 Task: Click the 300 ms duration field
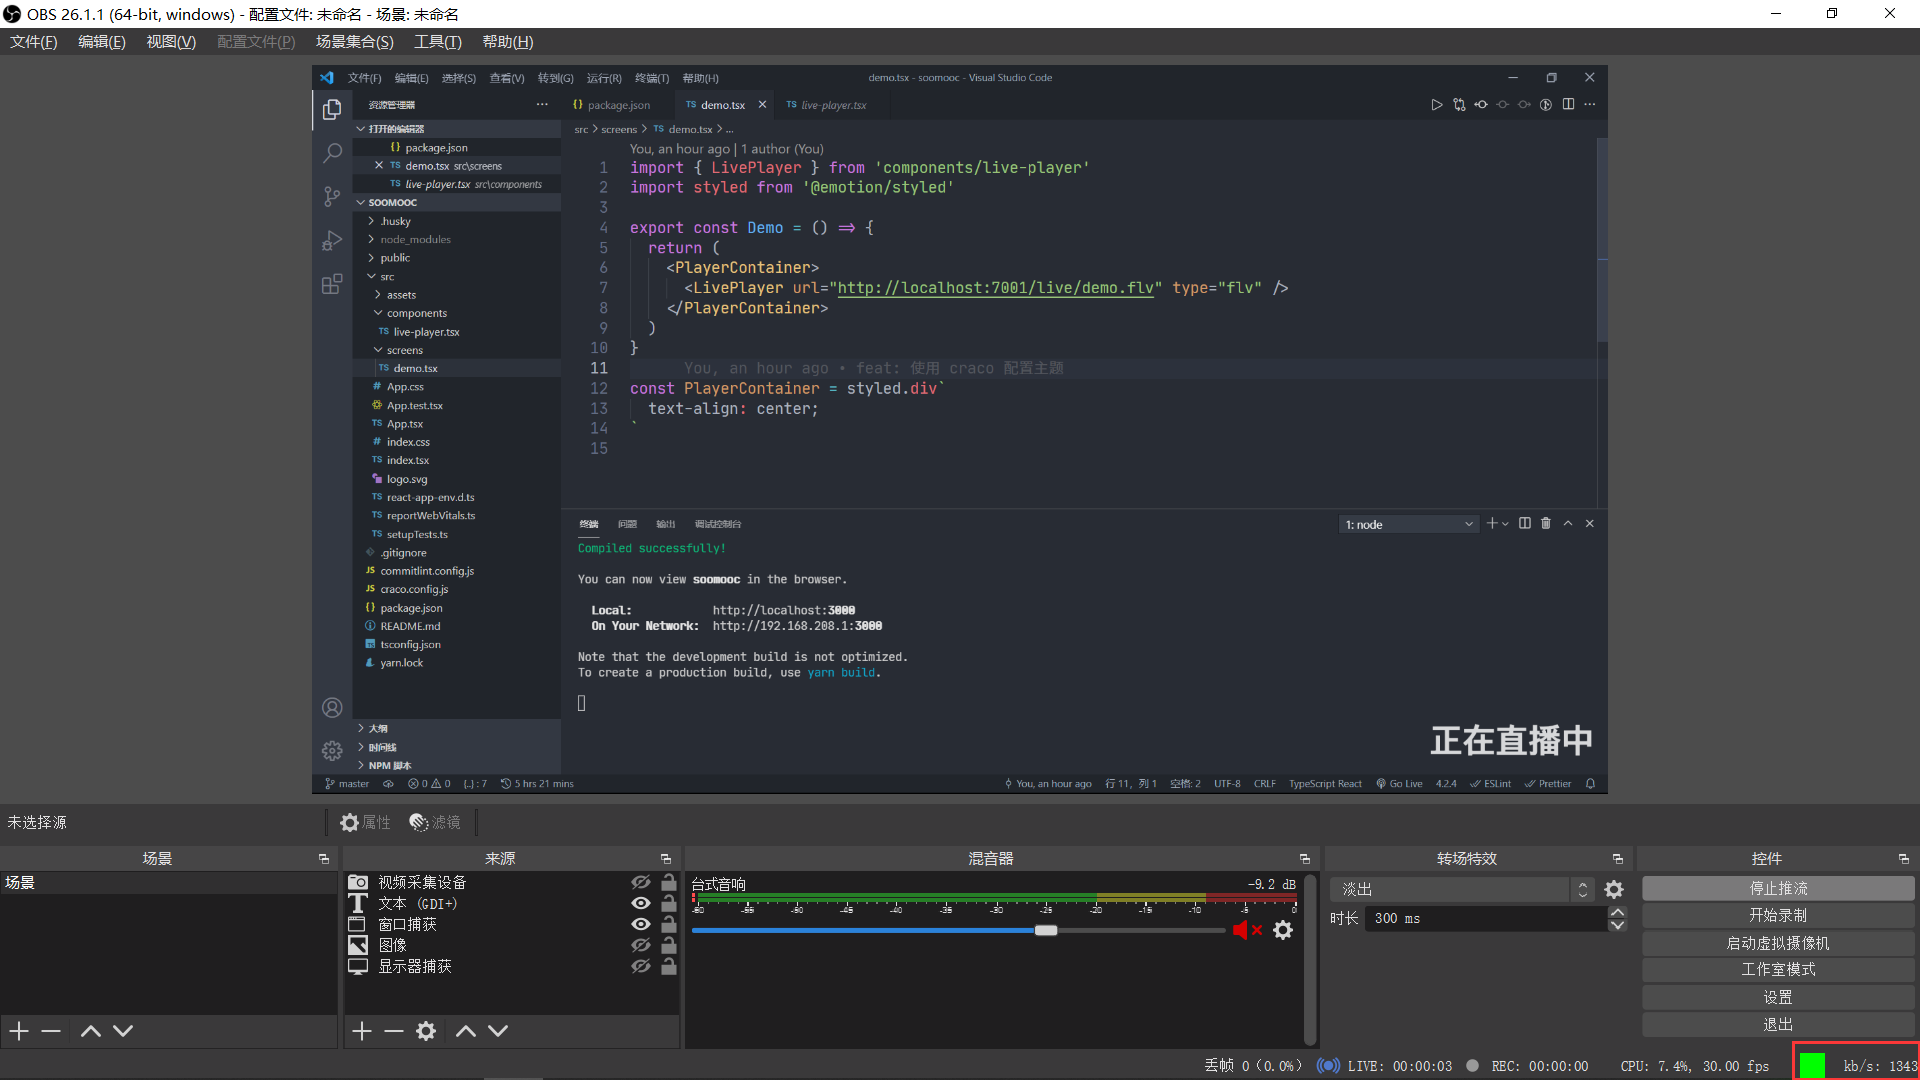click(x=1486, y=918)
